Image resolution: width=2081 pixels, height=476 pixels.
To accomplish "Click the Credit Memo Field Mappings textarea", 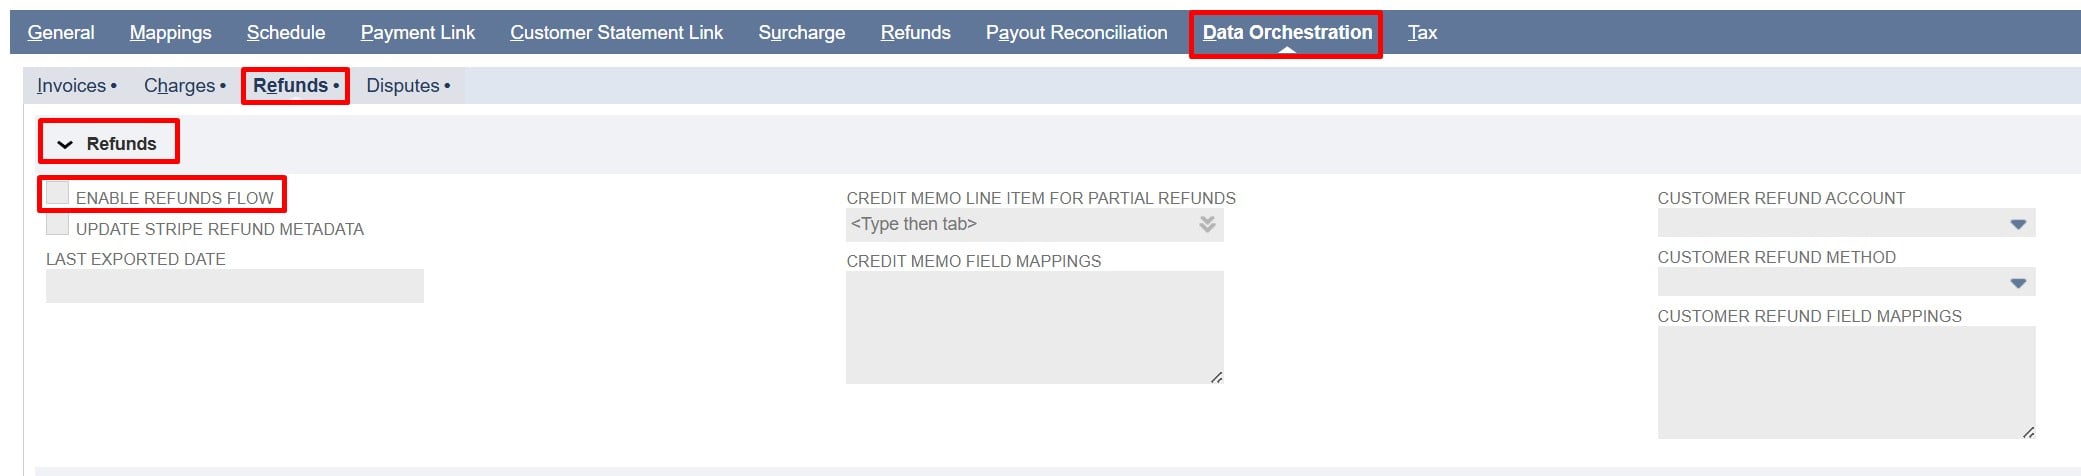I will 1034,327.
